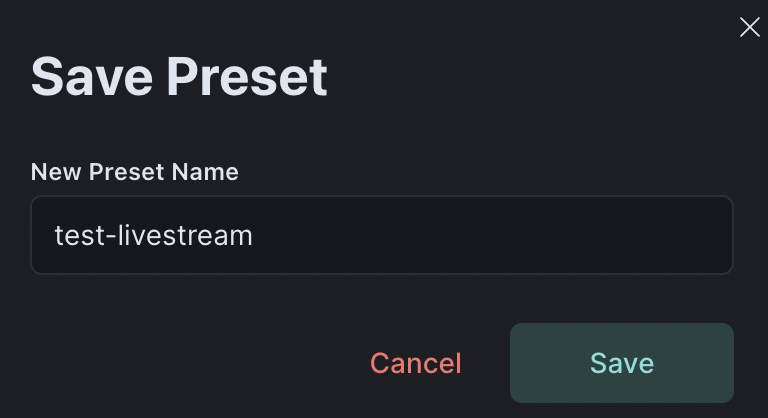Save the test-livestream preset
This screenshot has width=768, height=418.
click(621, 363)
